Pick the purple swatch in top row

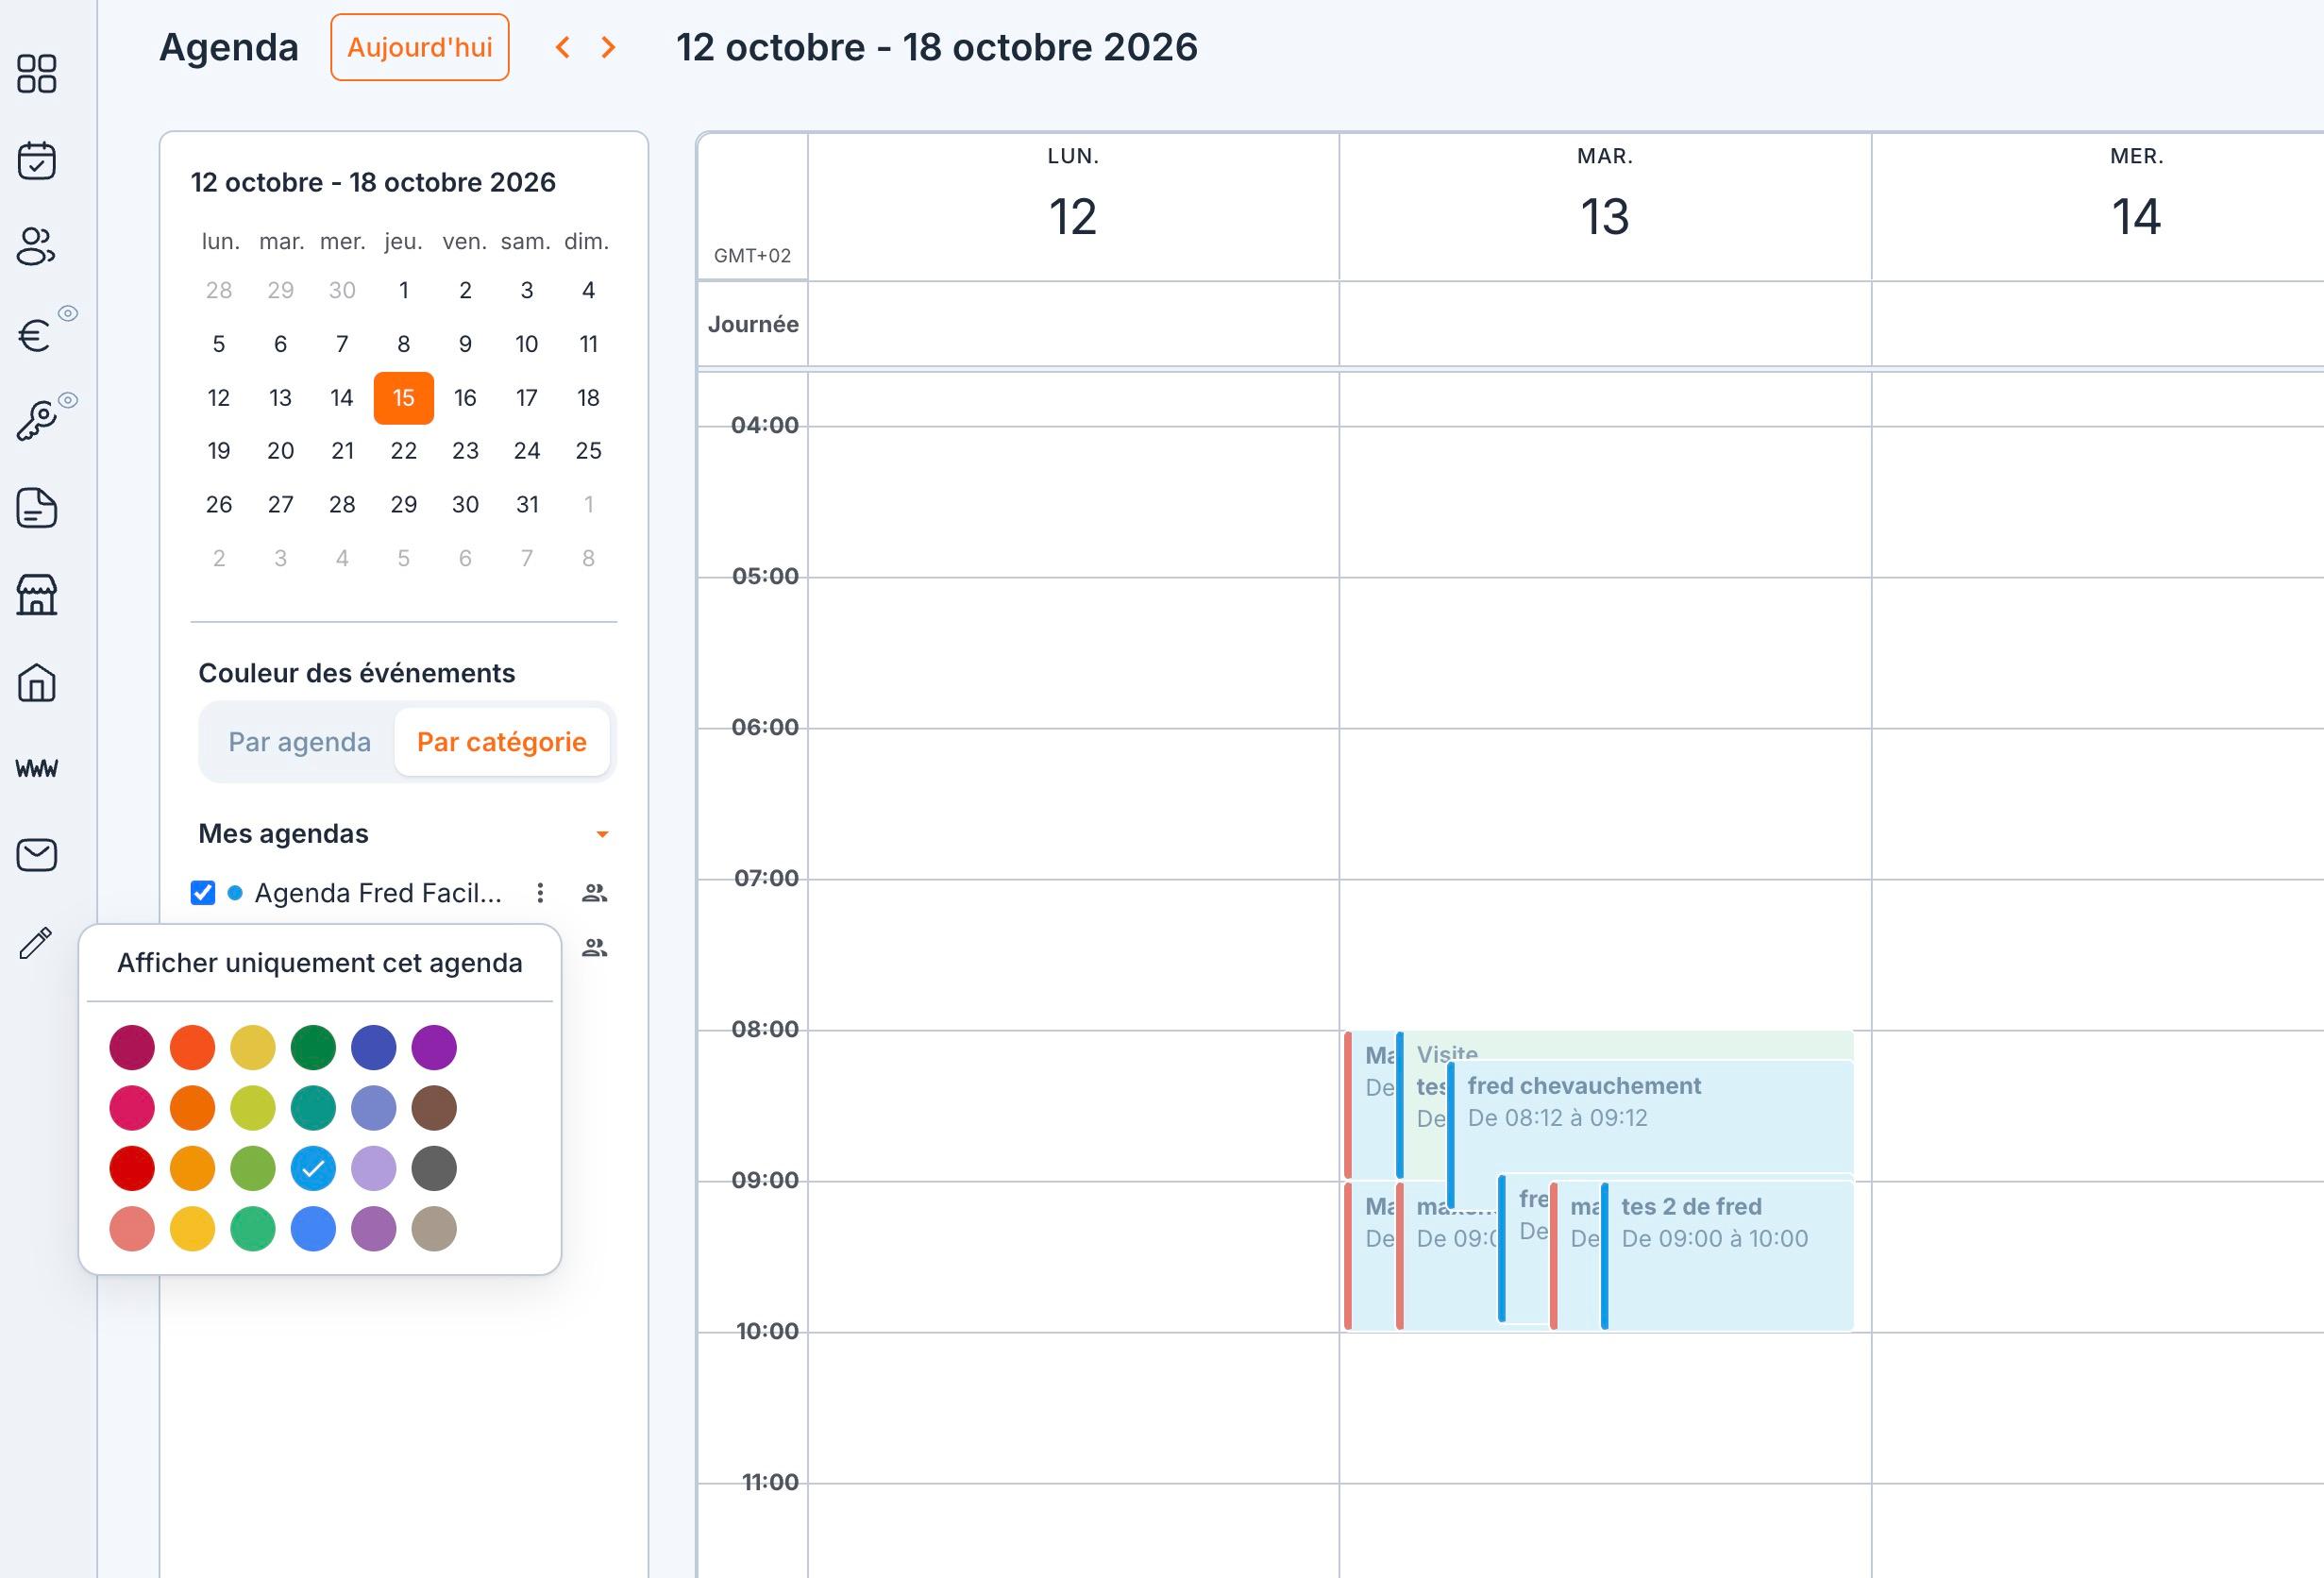tap(434, 1047)
